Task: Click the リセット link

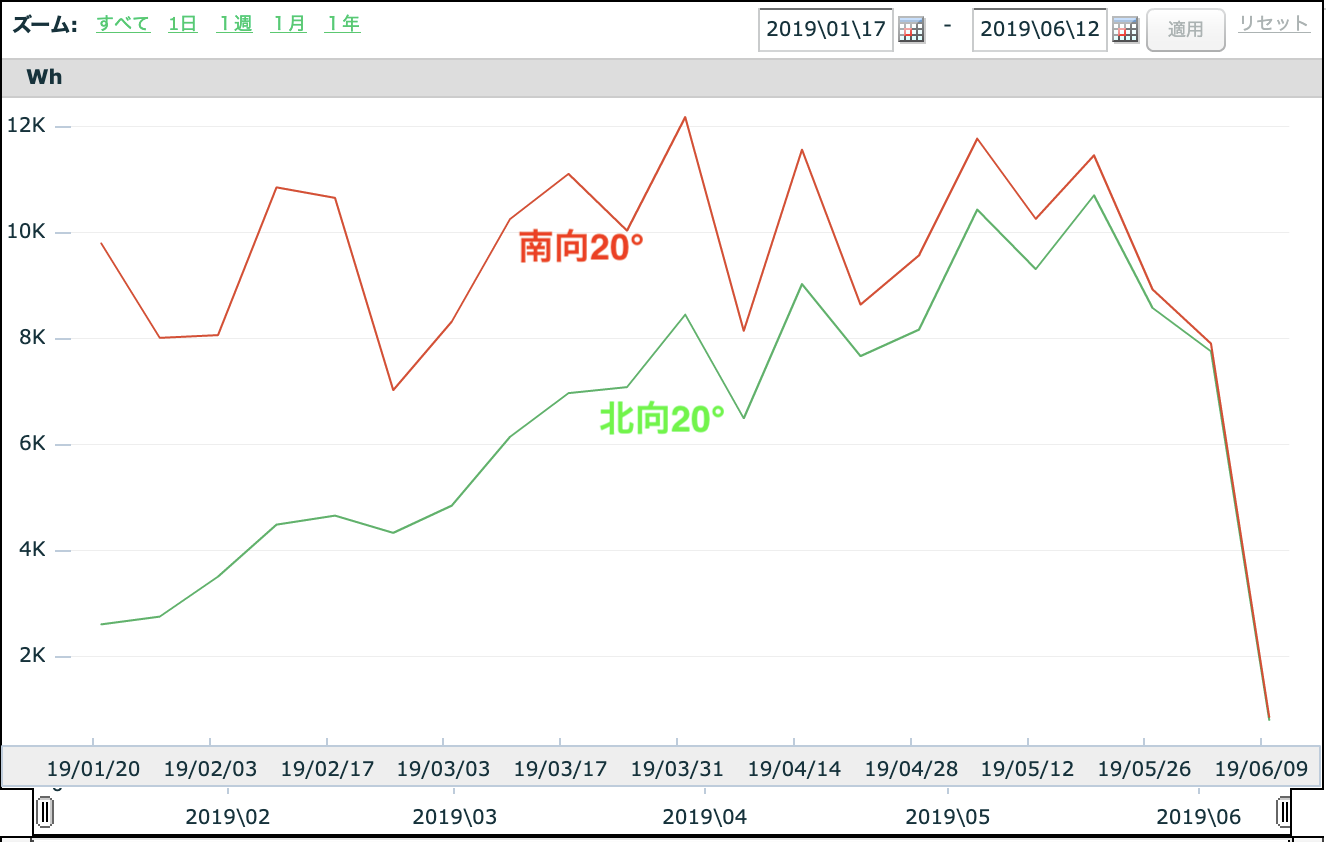Action: coord(1273,23)
